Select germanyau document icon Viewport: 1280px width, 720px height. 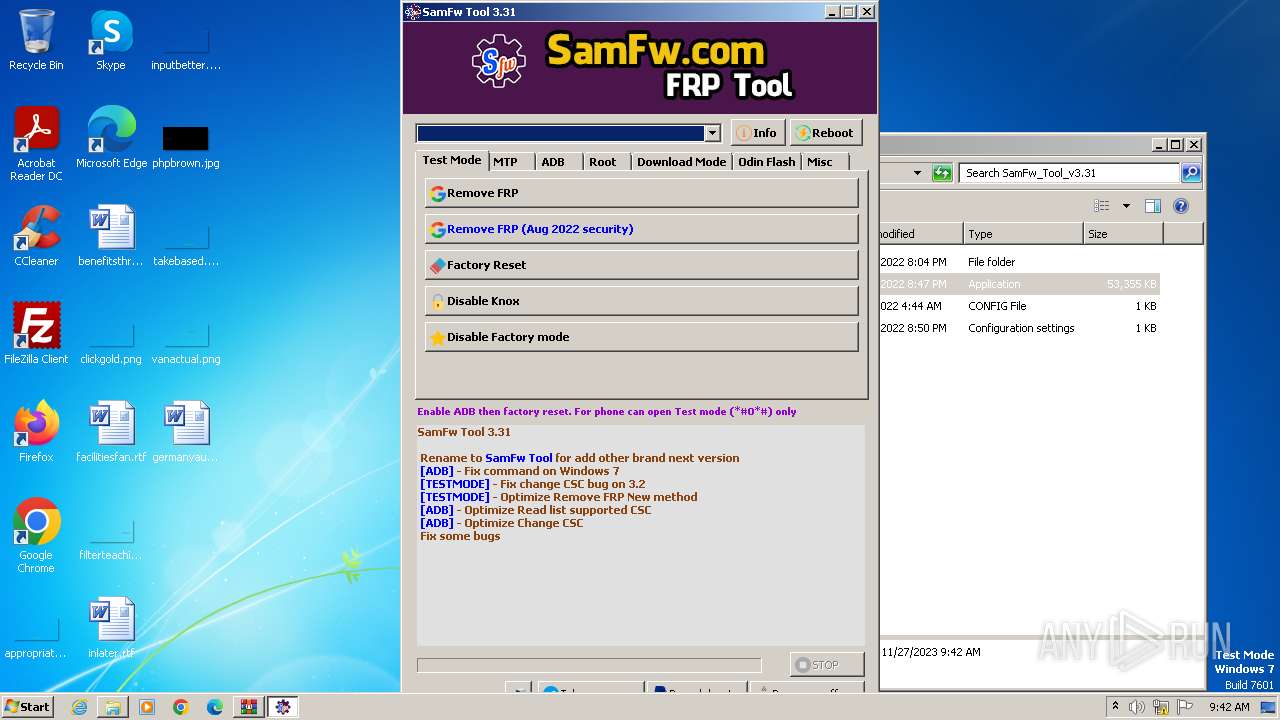point(186,432)
